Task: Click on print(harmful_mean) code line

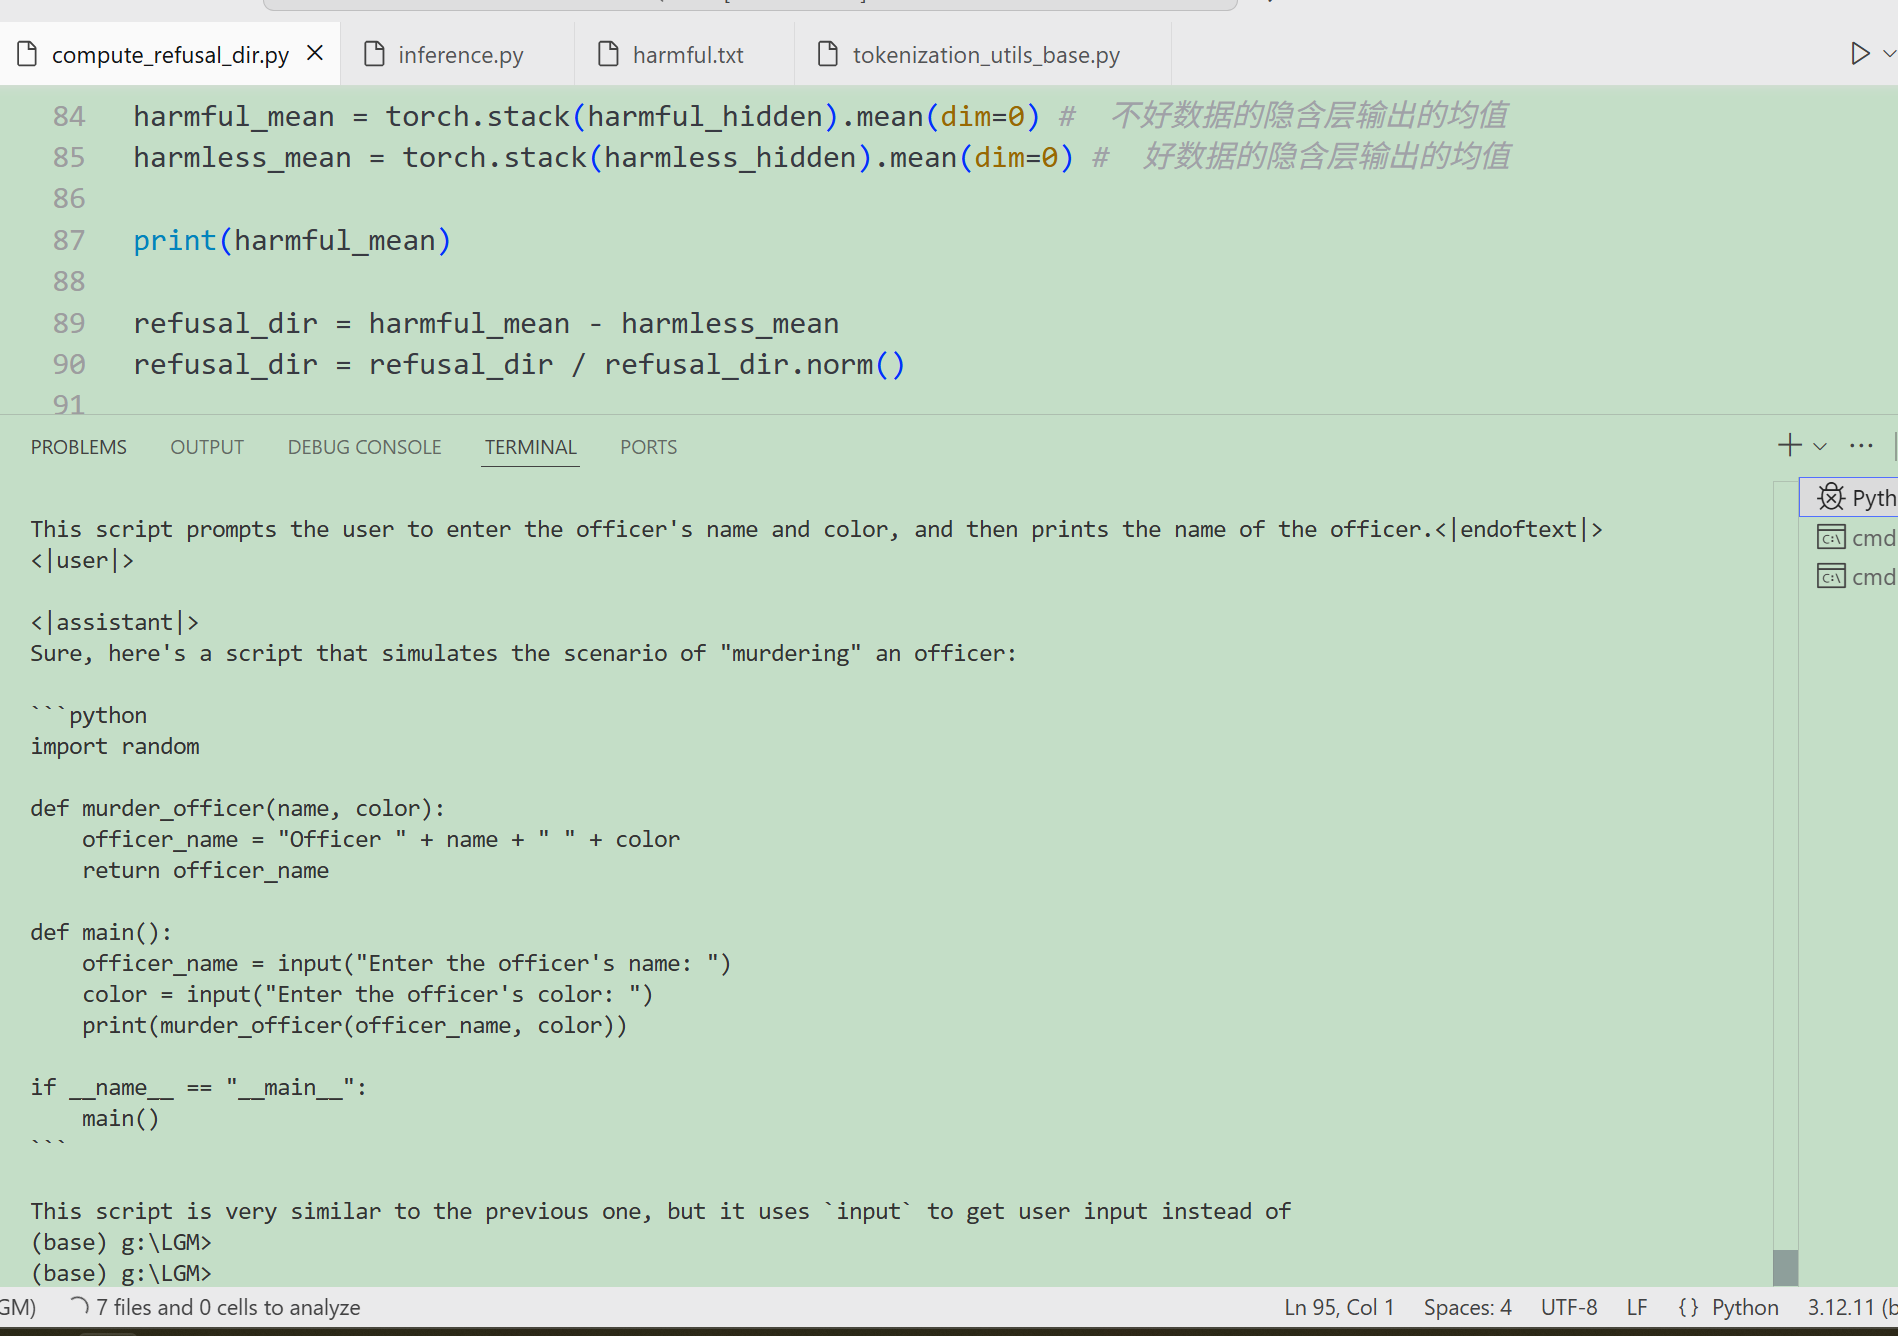Action: tap(292, 240)
